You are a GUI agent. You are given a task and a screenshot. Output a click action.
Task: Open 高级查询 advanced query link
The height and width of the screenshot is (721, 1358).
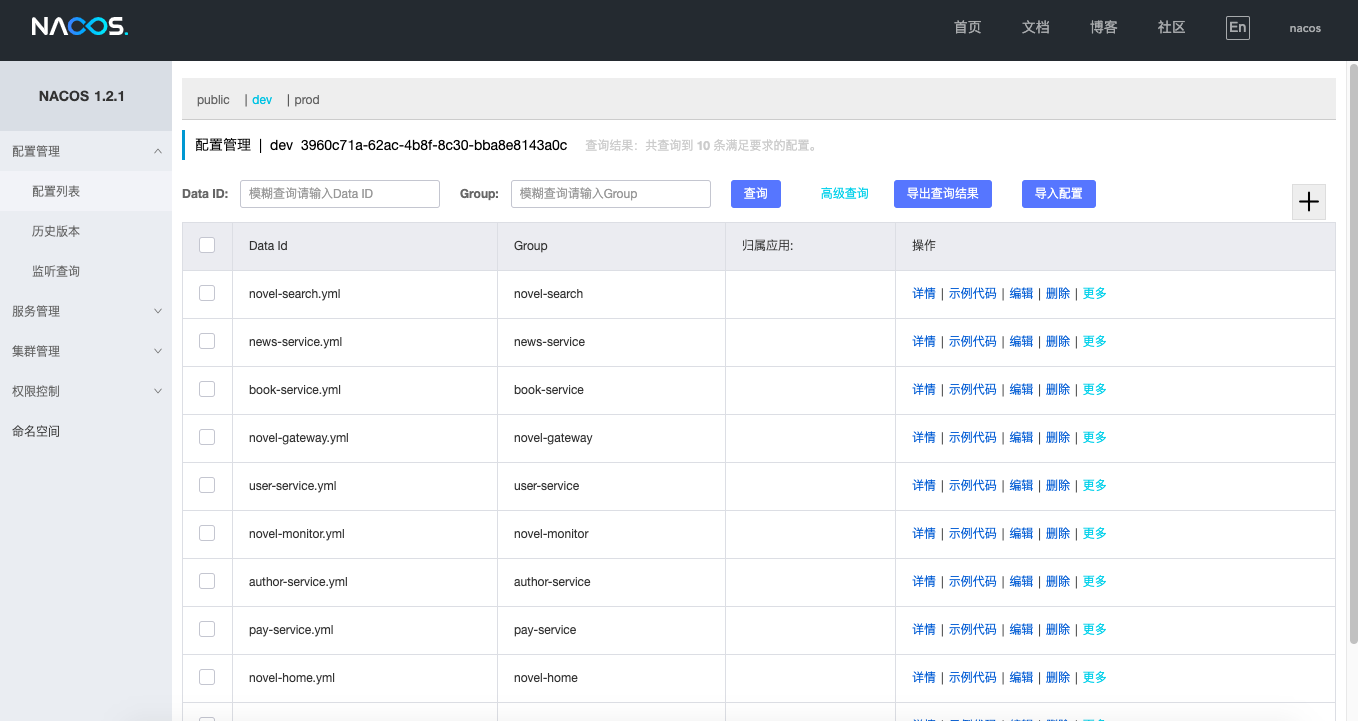coord(845,194)
